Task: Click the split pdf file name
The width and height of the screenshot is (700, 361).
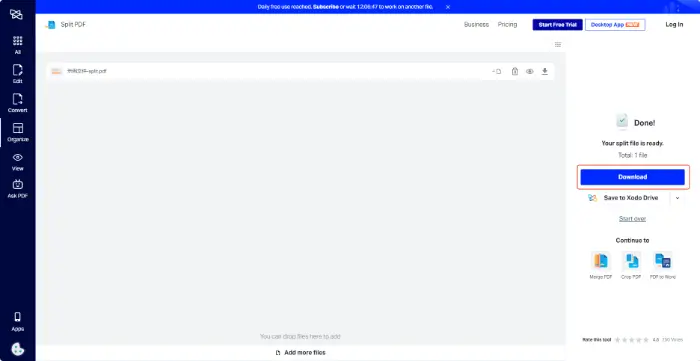Action: click(87, 71)
